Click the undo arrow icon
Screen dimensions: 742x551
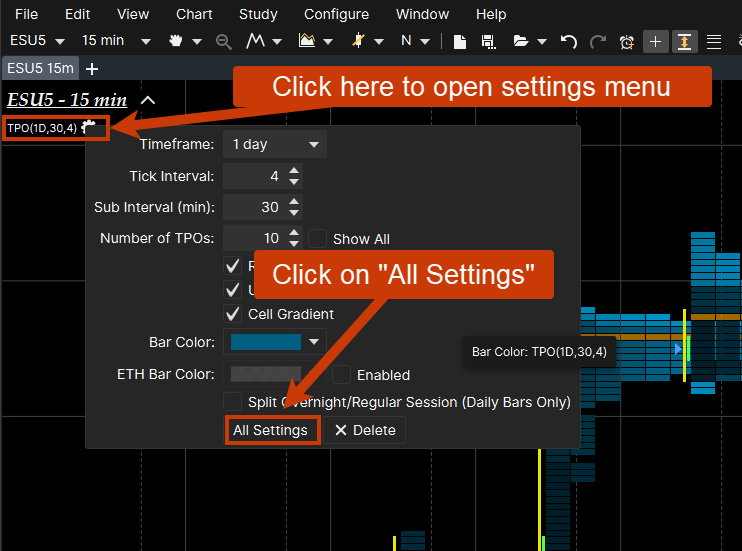pos(568,42)
